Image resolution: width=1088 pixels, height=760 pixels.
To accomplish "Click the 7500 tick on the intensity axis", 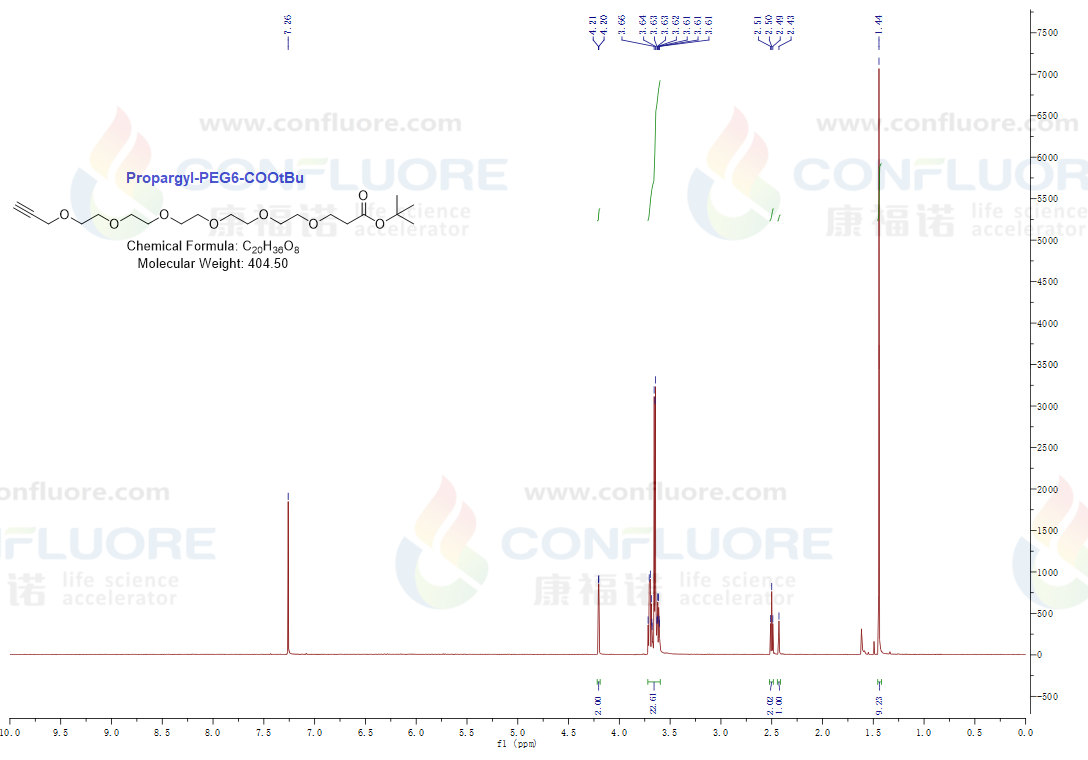I will point(1047,33).
